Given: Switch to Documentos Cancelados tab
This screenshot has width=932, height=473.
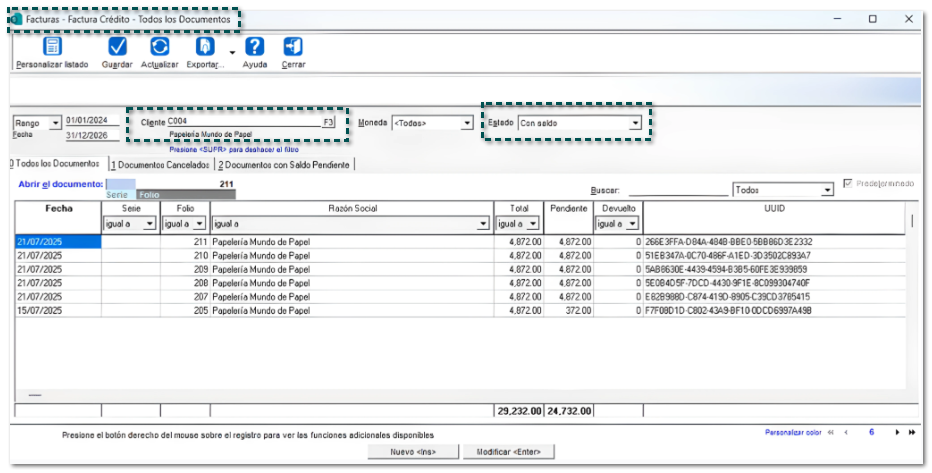Looking at the screenshot, I should click(160, 164).
